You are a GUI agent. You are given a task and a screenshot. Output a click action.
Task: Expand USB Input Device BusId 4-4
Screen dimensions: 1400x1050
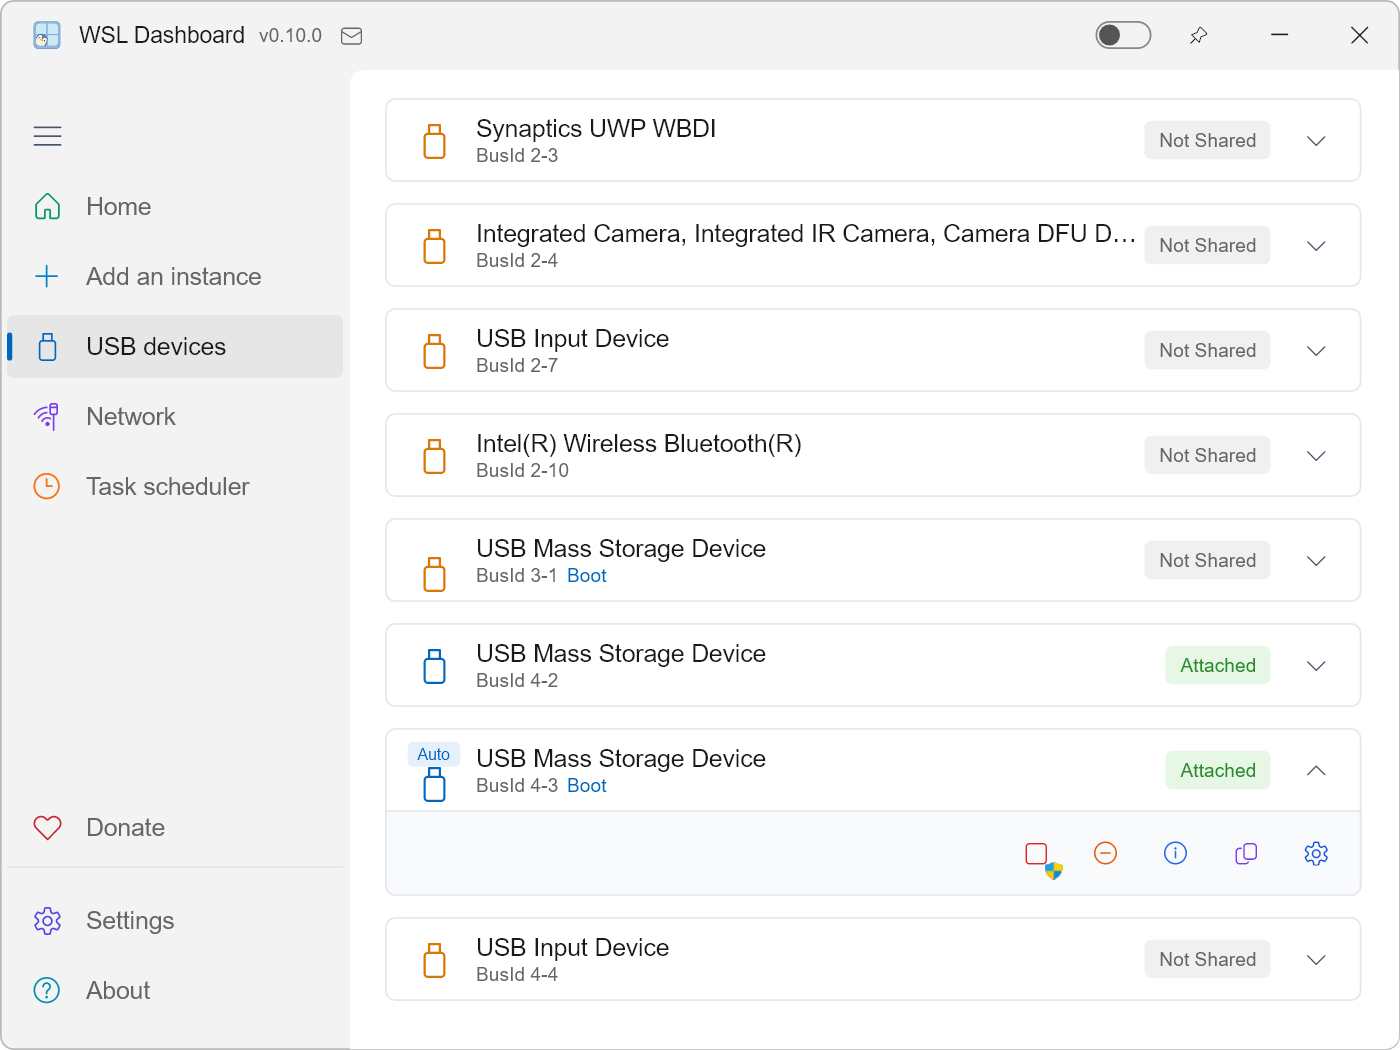[x=1316, y=960]
